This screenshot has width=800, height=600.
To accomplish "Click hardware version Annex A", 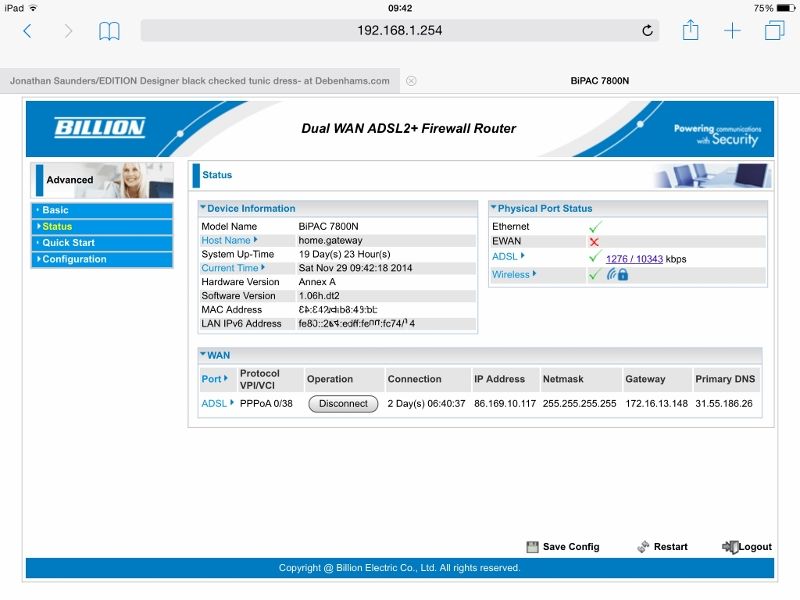I will pos(317,282).
